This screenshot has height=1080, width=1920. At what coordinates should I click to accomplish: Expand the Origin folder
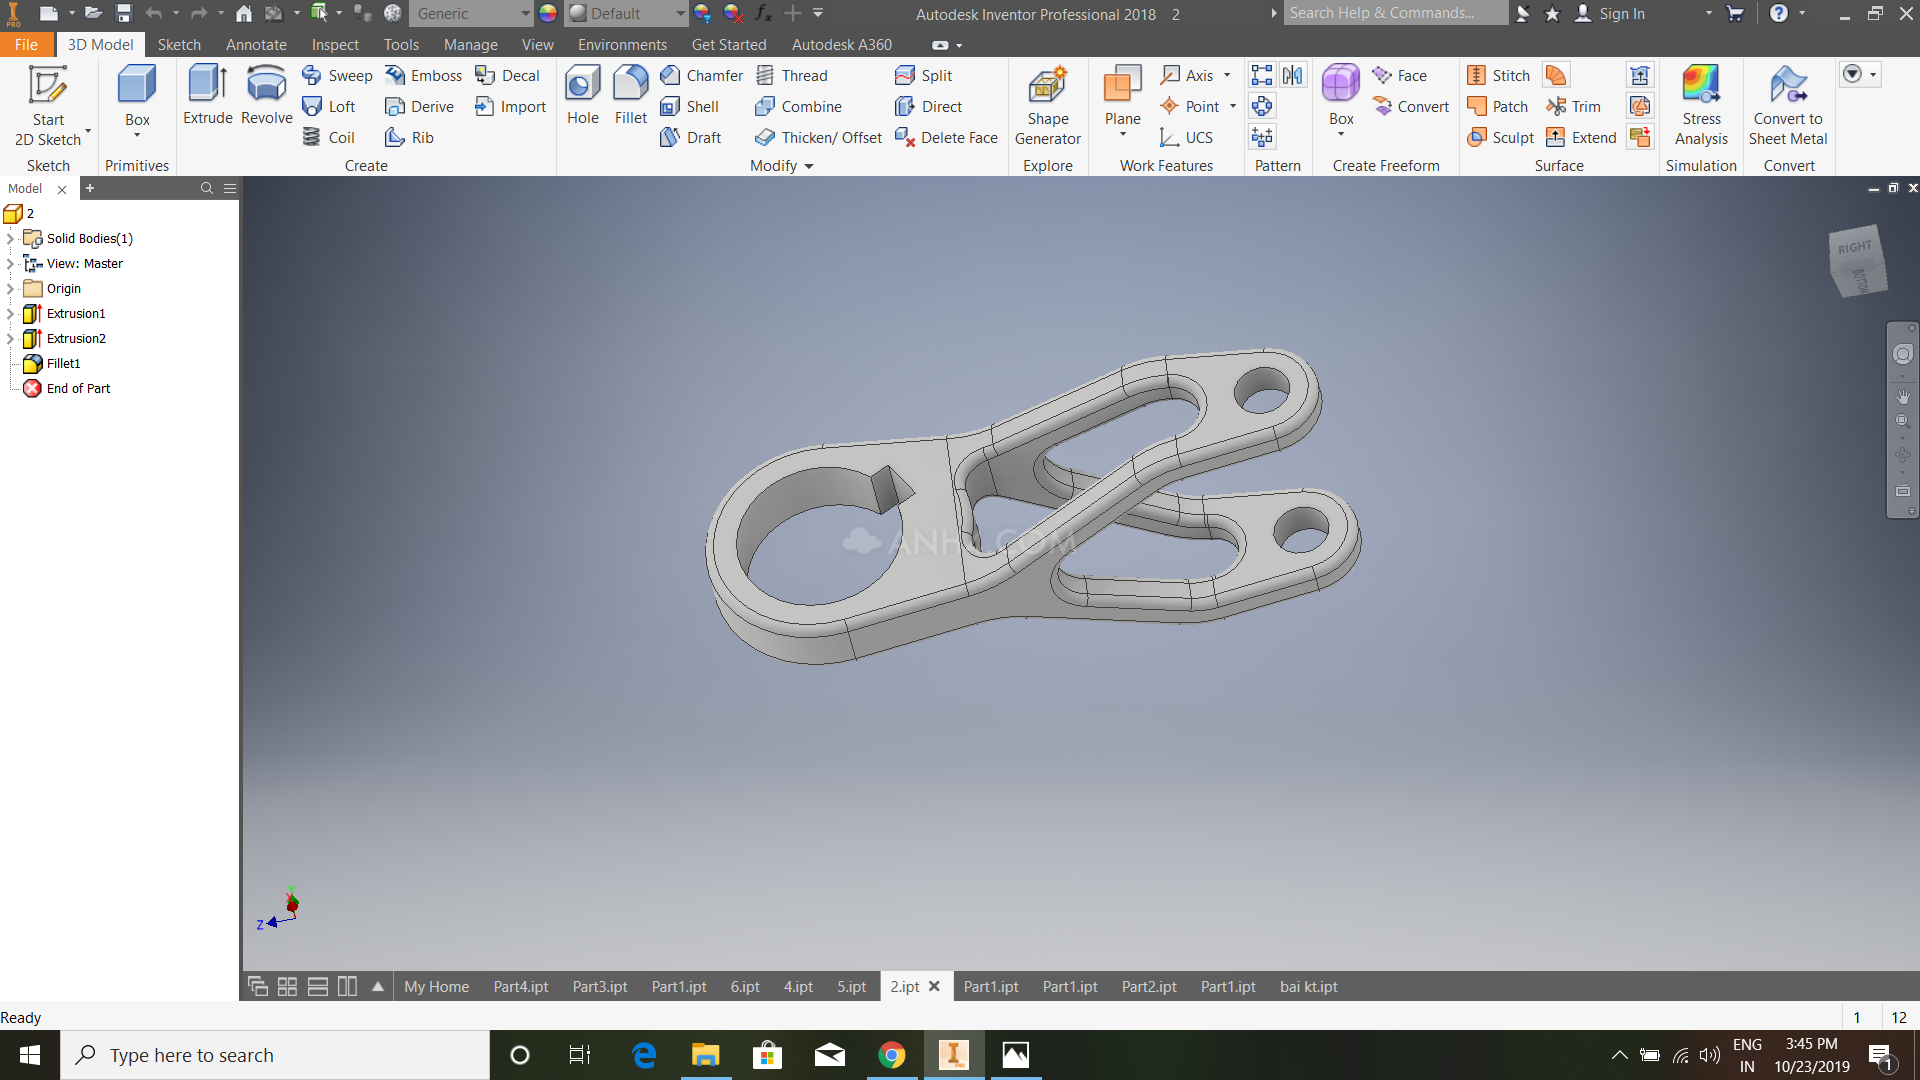point(10,289)
